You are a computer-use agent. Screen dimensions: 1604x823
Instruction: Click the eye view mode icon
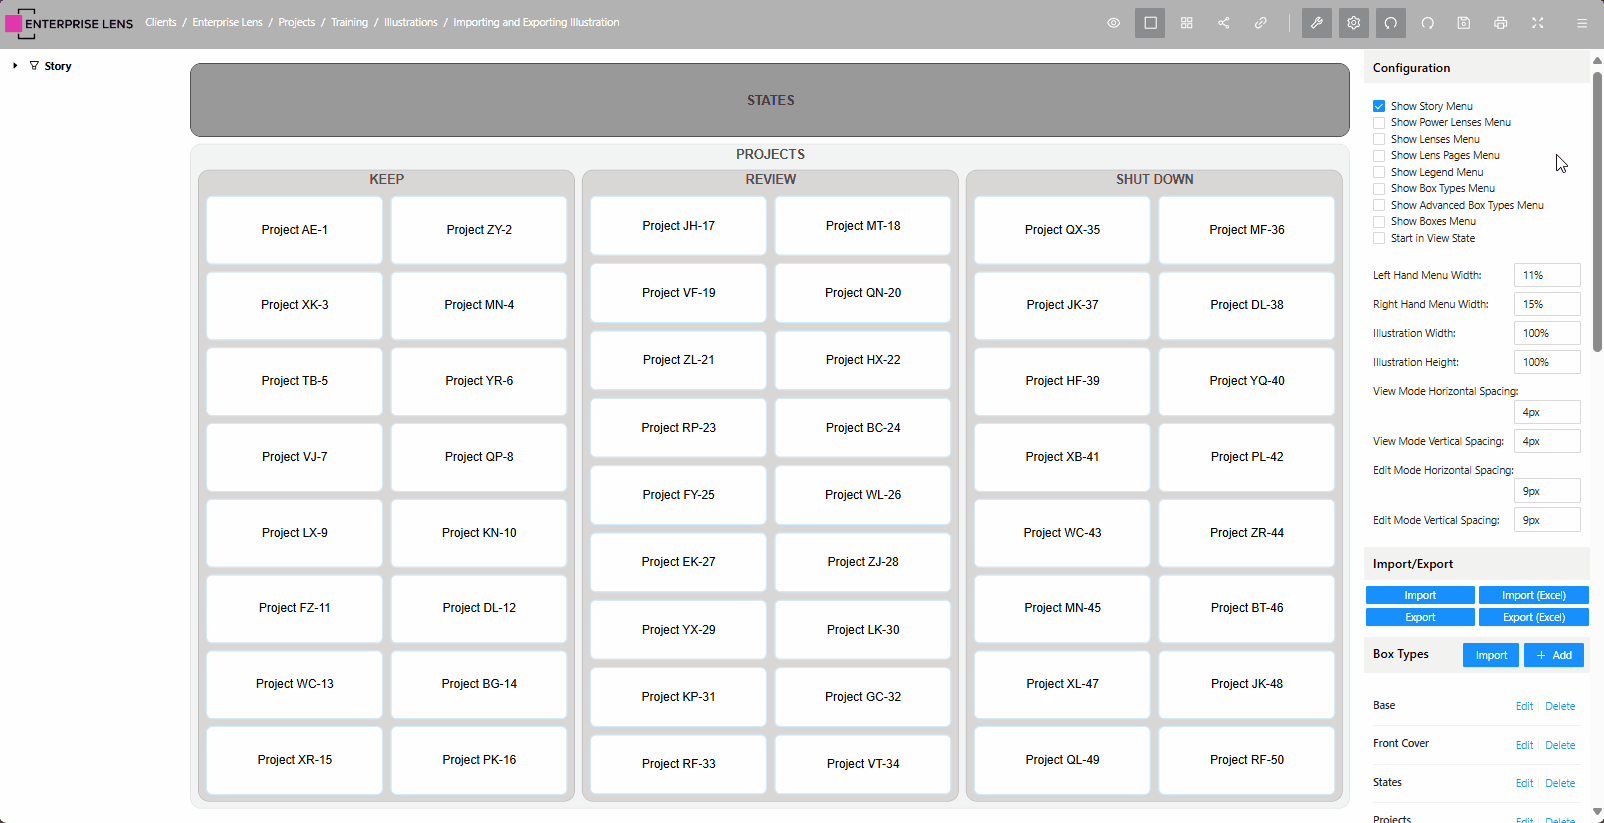click(x=1113, y=23)
